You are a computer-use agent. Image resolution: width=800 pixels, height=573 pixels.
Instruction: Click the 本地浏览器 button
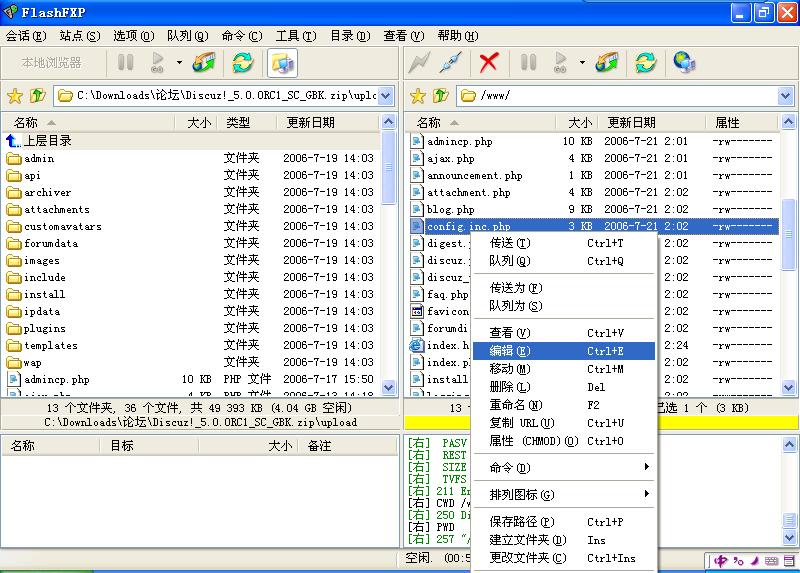pyautogui.click(x=52, y=63)
